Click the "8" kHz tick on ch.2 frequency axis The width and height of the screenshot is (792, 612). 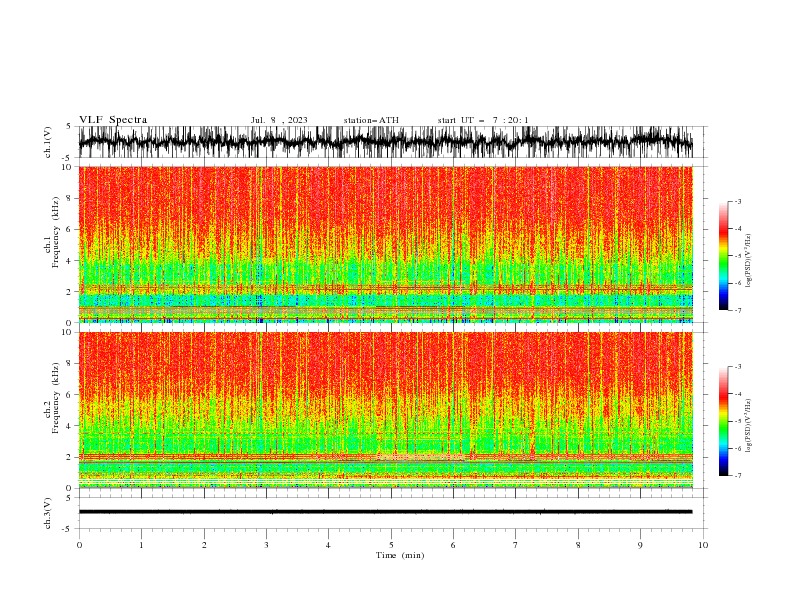click(x=71, y=364)
